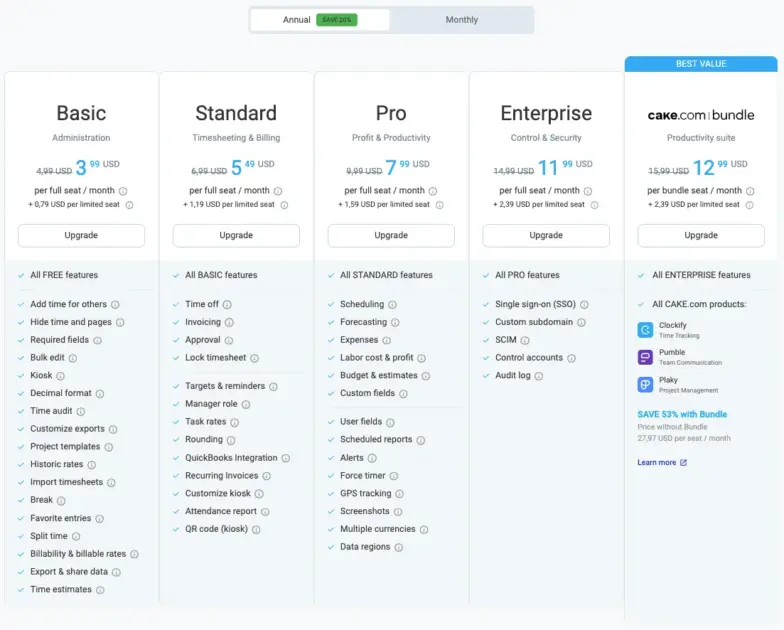This screenshot has height=630, width=784.
Task: Click info icon beside Kiosk
Action: (x=60, y=376)
